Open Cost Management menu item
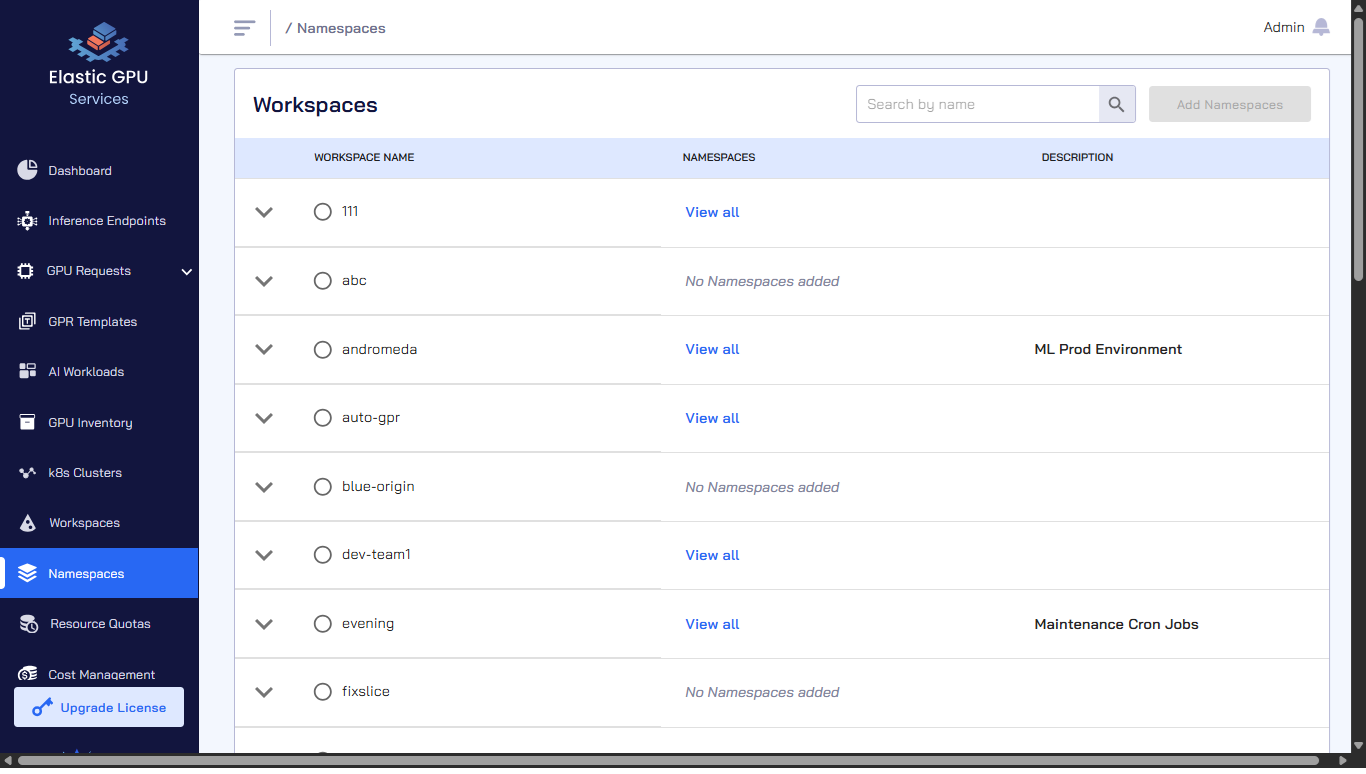Screen dimensions: 1366x774 pos(99,674)
